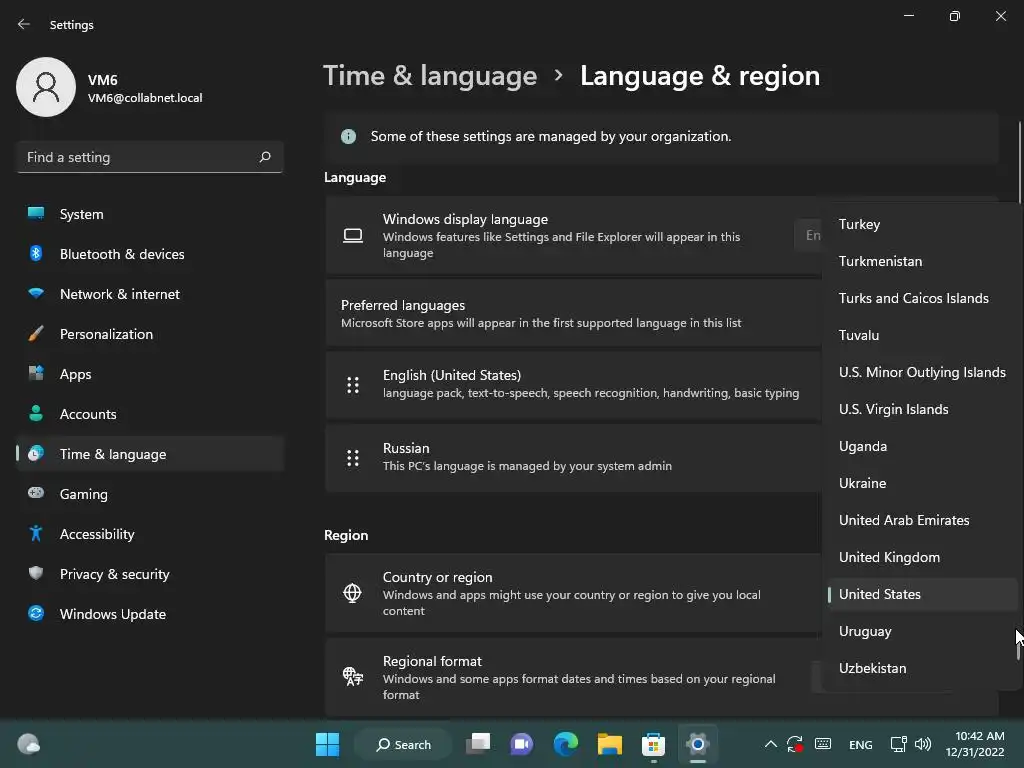Click the ENG input language indicator
1024x768 pixels.
coord(860,744)
